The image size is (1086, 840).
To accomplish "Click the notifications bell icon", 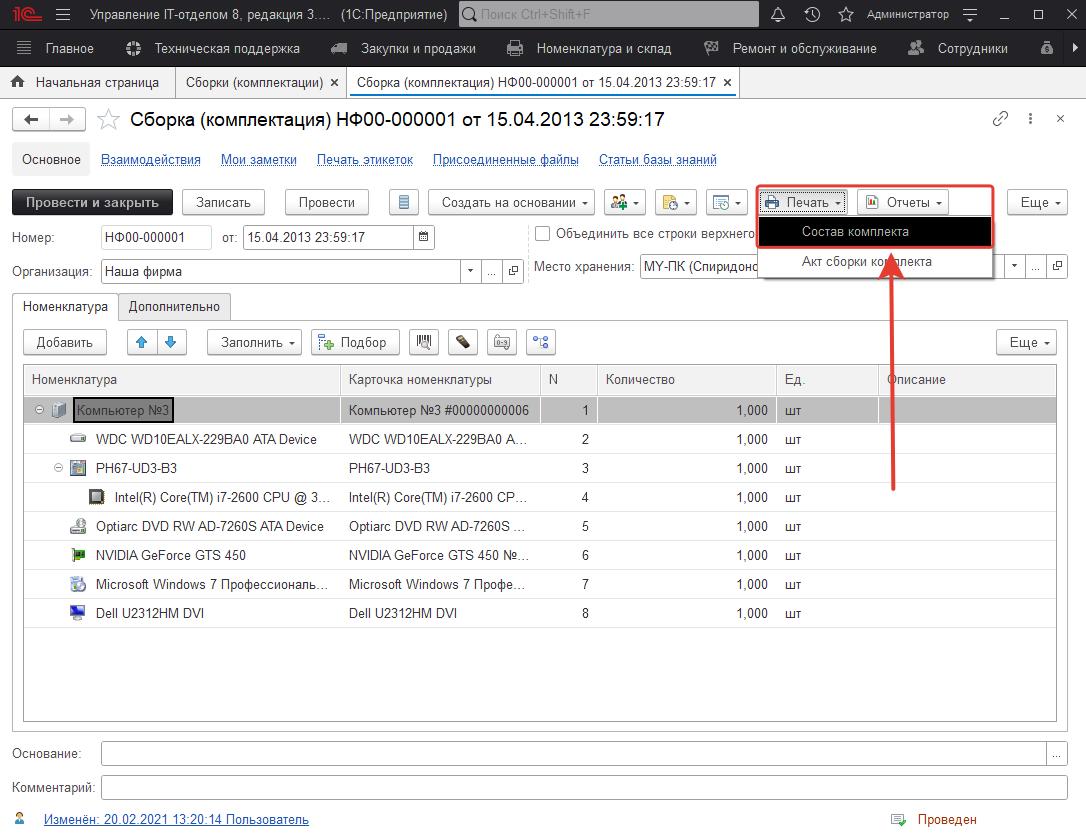I will [x=779, y=15].
